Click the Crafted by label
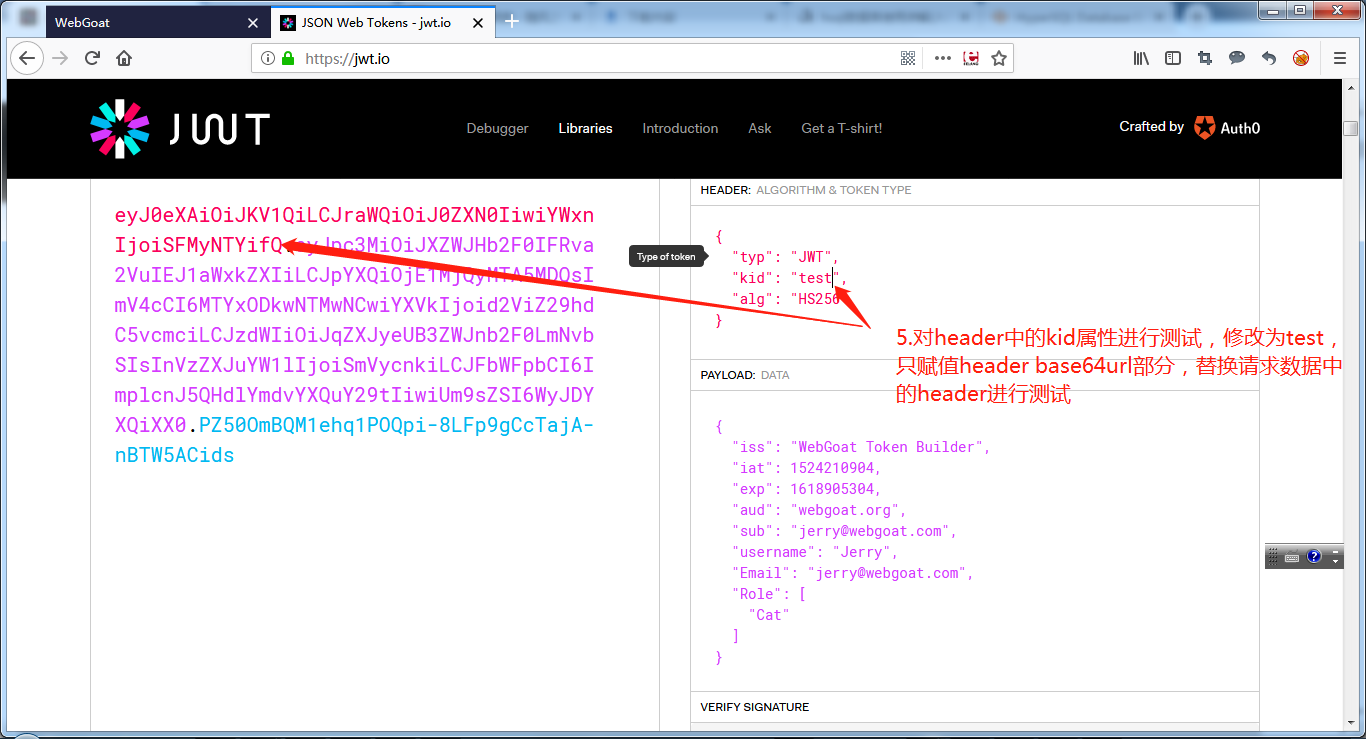The height and width of the screenshot is (739, 1366). (x=1151, y=126)
